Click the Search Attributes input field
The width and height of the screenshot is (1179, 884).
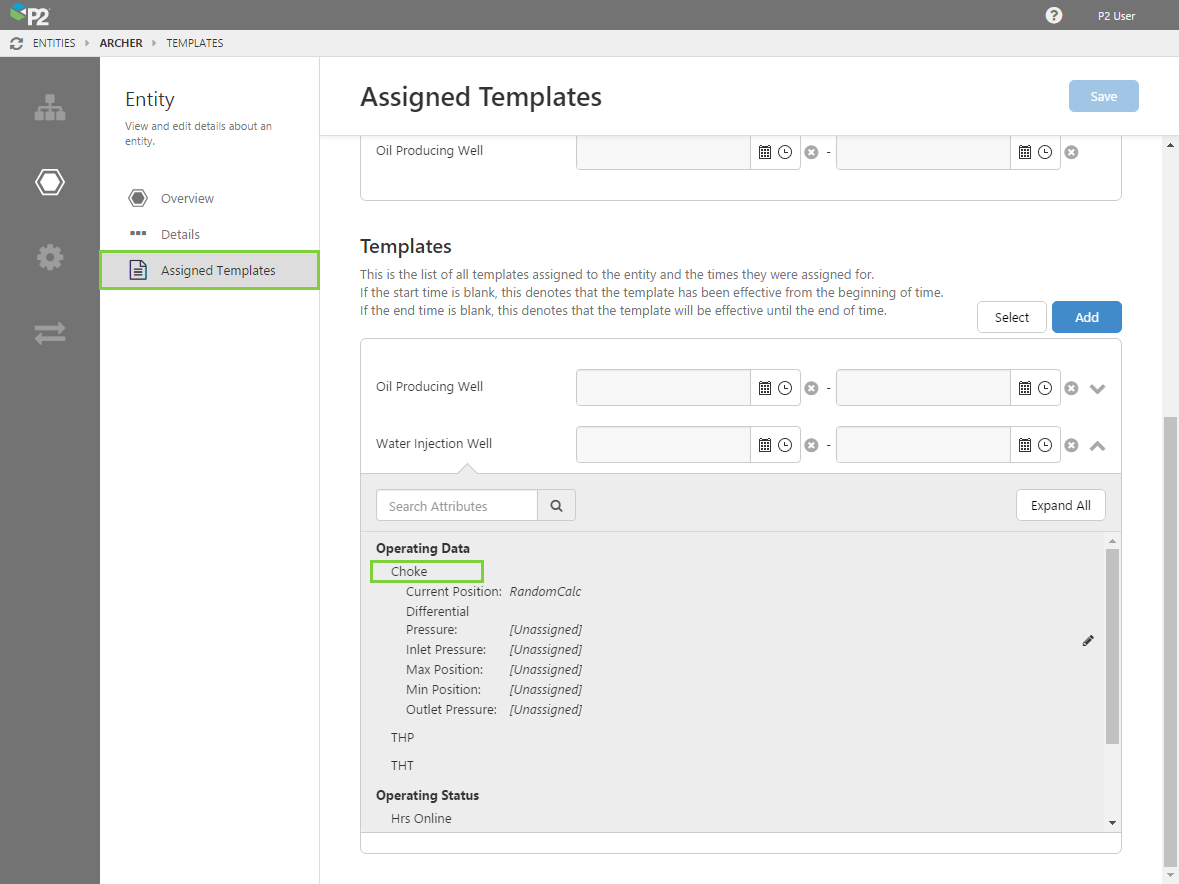tap(457, 506)
